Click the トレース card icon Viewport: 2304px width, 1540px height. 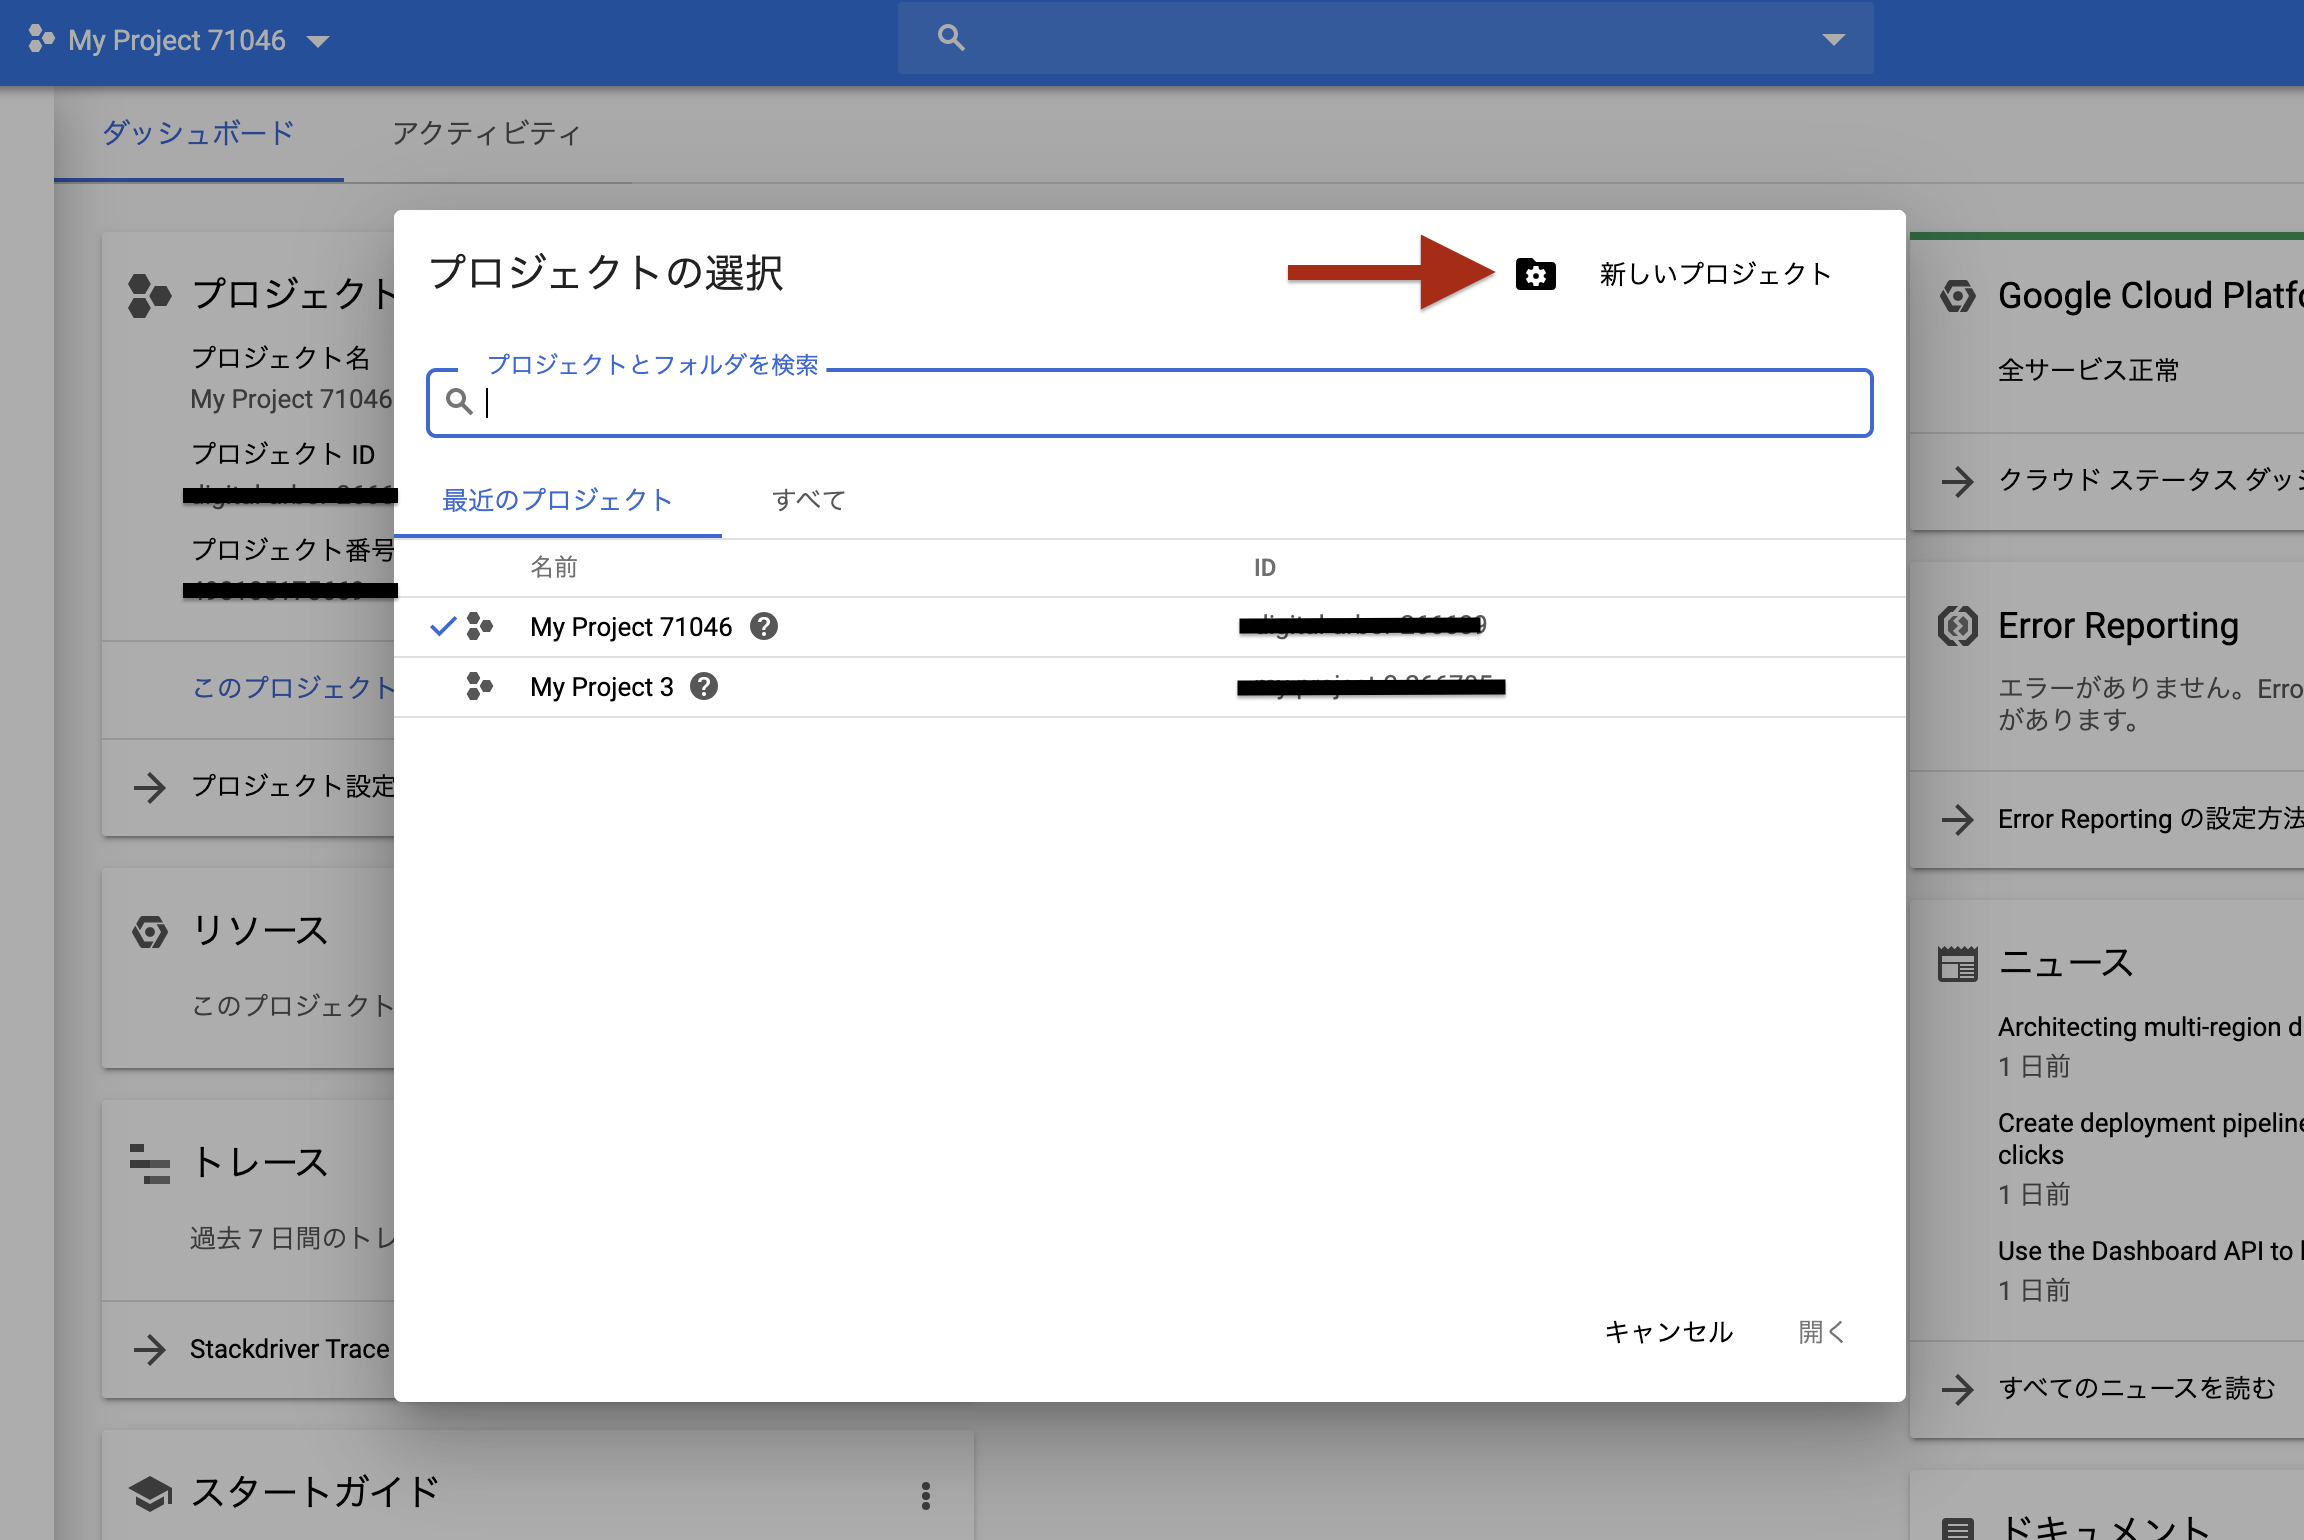(x=150, y=1163)
